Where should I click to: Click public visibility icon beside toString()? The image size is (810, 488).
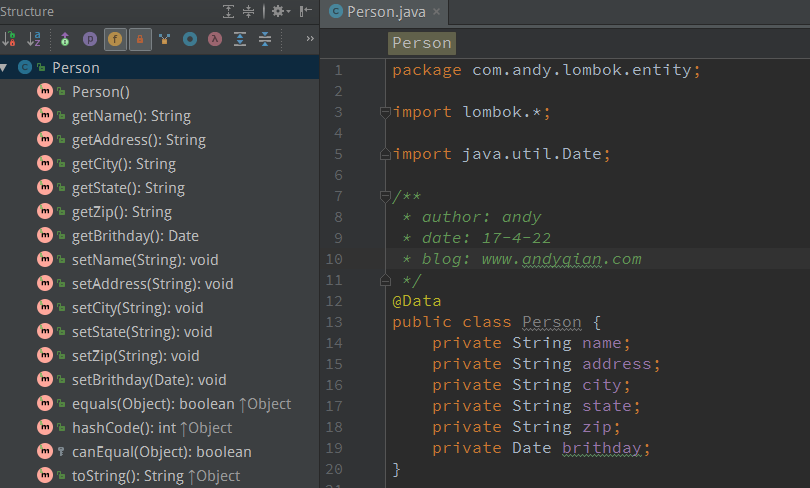[61, 476]
